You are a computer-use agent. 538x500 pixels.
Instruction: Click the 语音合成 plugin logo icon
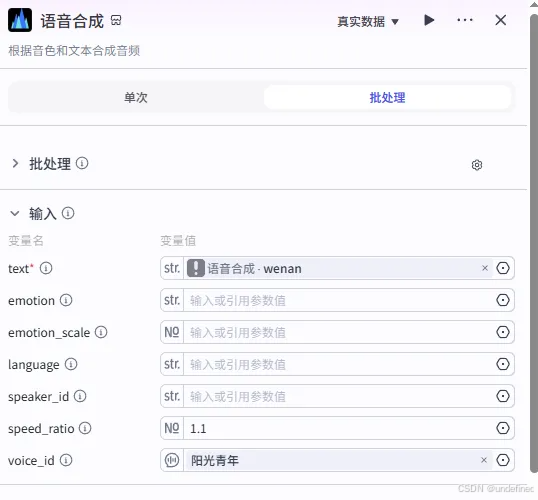click(20, 20)
